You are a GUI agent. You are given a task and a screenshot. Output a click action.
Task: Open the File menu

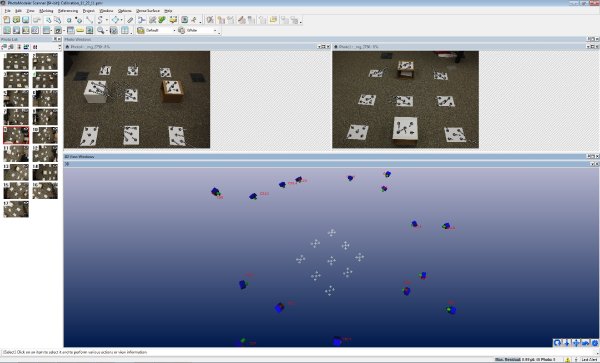coord(7,11)
